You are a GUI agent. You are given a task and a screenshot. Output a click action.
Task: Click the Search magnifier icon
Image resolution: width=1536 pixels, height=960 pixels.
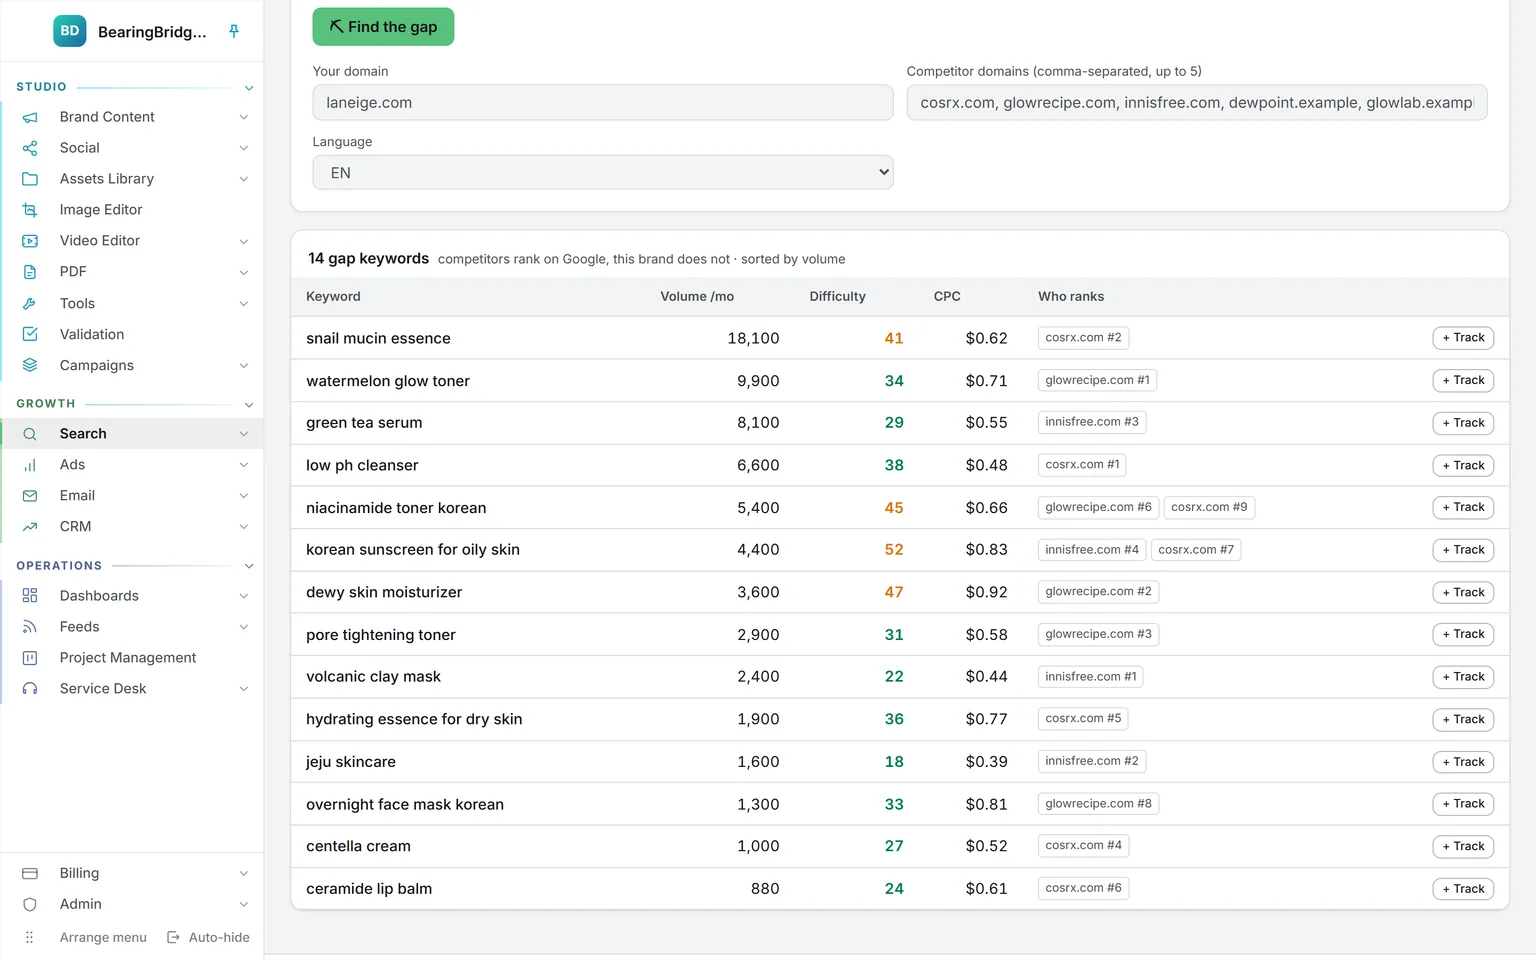pos(30,434)
